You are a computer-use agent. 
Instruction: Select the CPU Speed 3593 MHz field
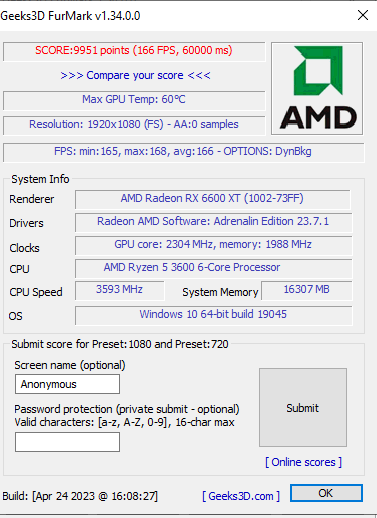pos(120,290)
